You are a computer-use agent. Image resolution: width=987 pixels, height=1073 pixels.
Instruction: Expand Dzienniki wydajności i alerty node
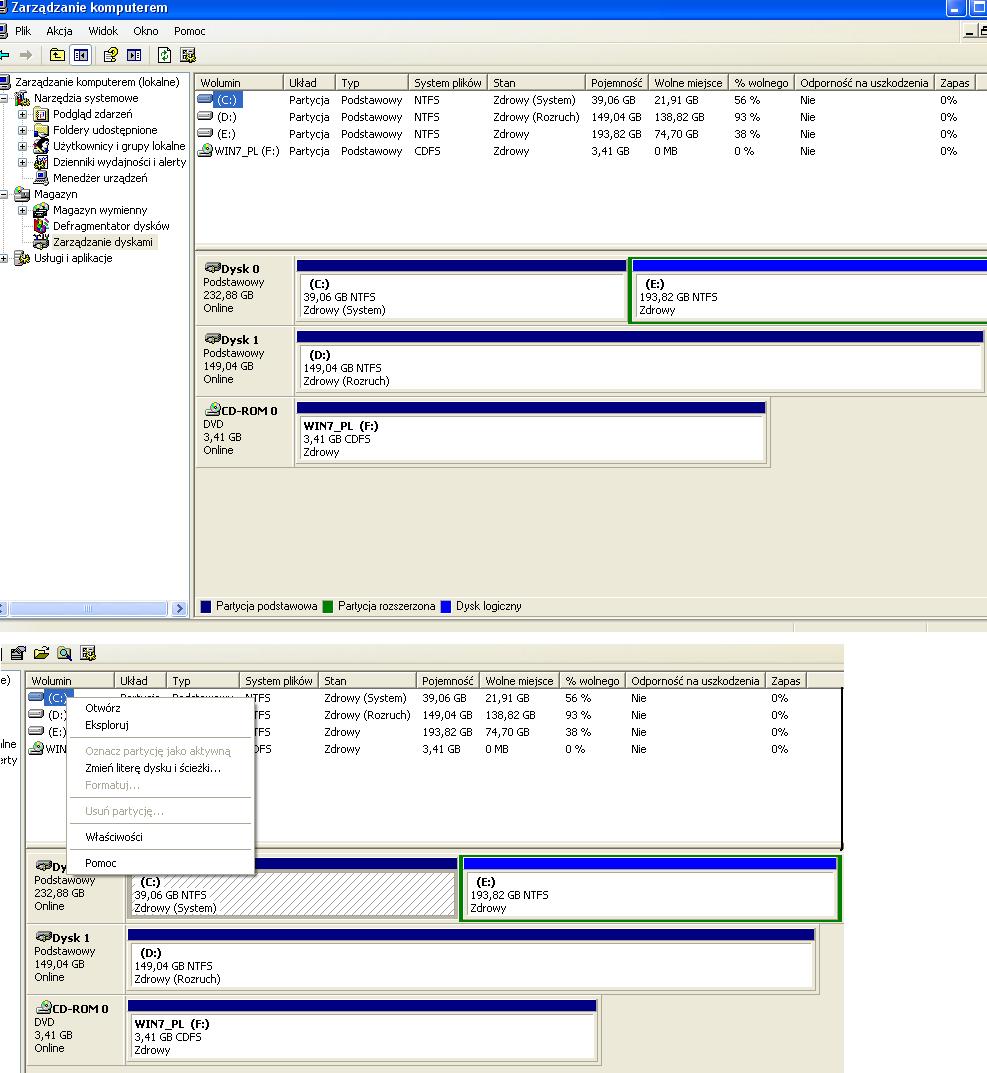(23, 162)
